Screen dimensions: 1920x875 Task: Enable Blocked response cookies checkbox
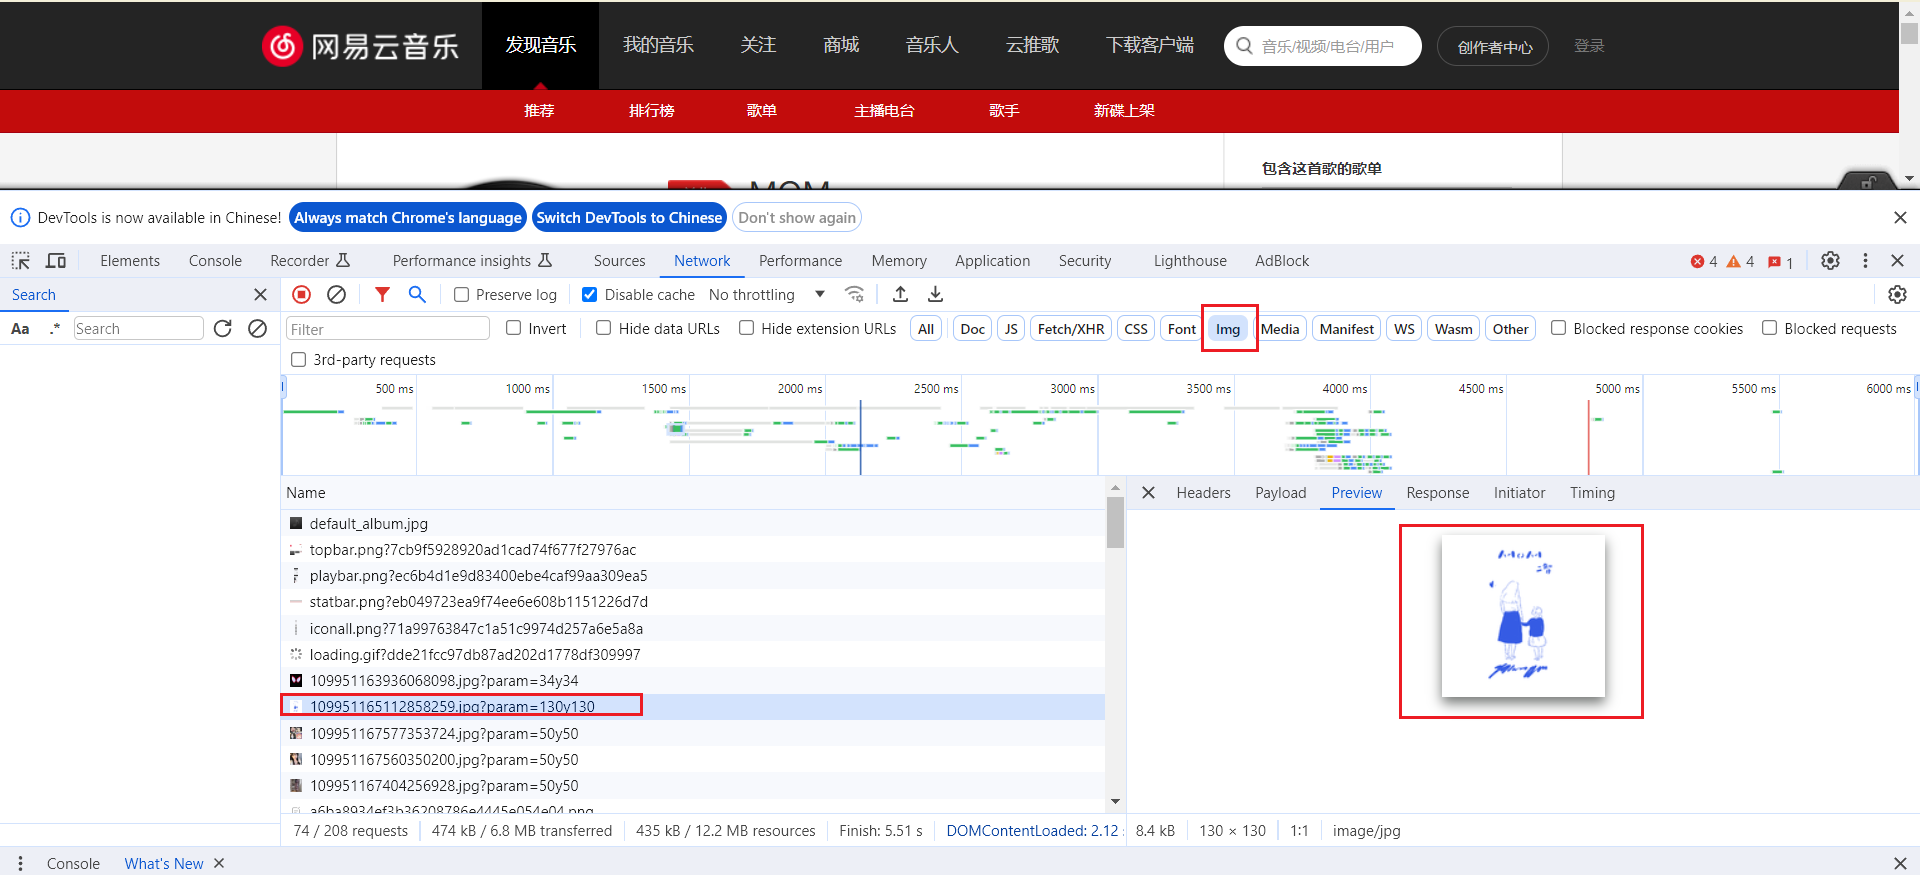[1558, 328]
